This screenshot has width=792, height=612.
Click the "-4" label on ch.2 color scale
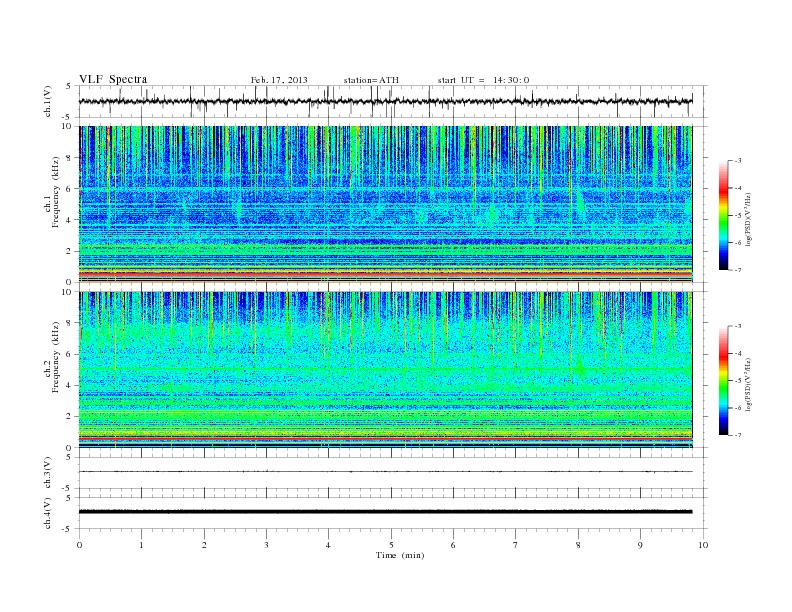[x=738, y=353]
